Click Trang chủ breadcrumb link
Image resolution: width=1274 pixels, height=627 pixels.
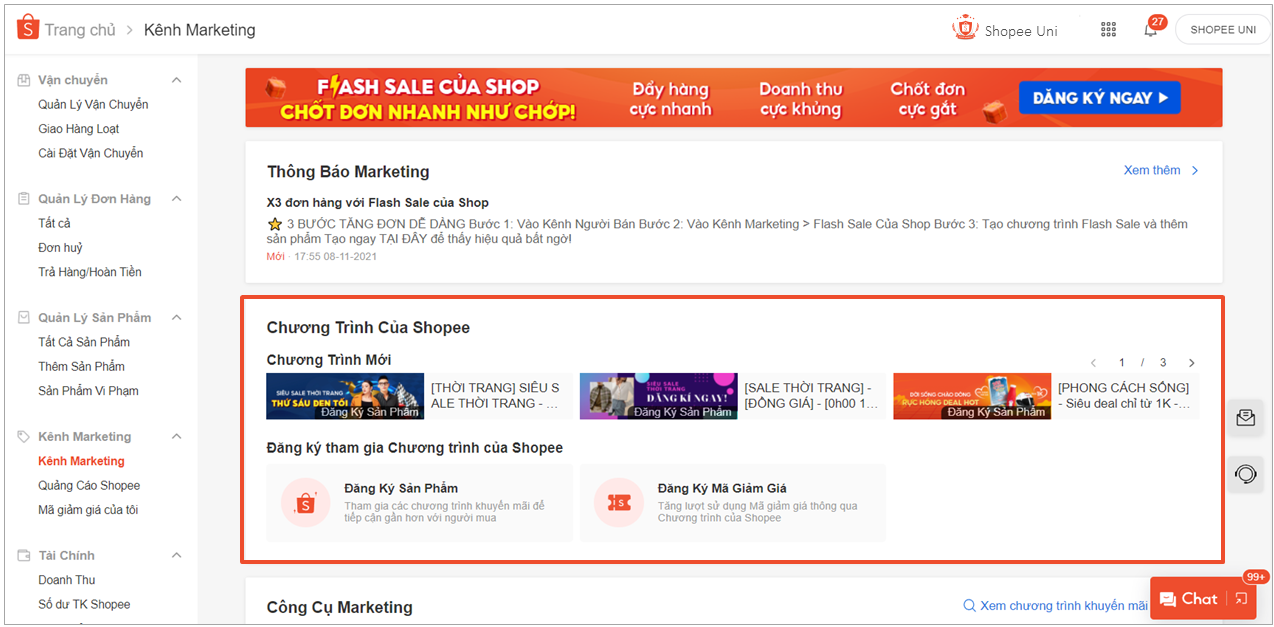[x=79, y=30]
